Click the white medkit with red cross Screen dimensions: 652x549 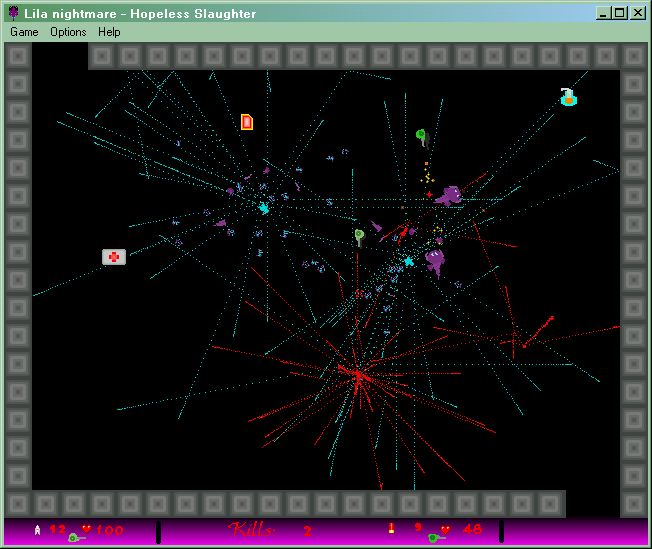pos(114,257)
